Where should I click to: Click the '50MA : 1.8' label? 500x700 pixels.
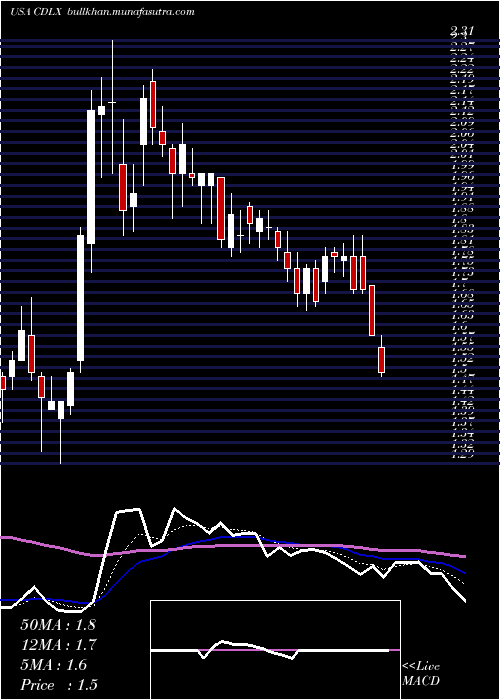(x=58, y=624)
